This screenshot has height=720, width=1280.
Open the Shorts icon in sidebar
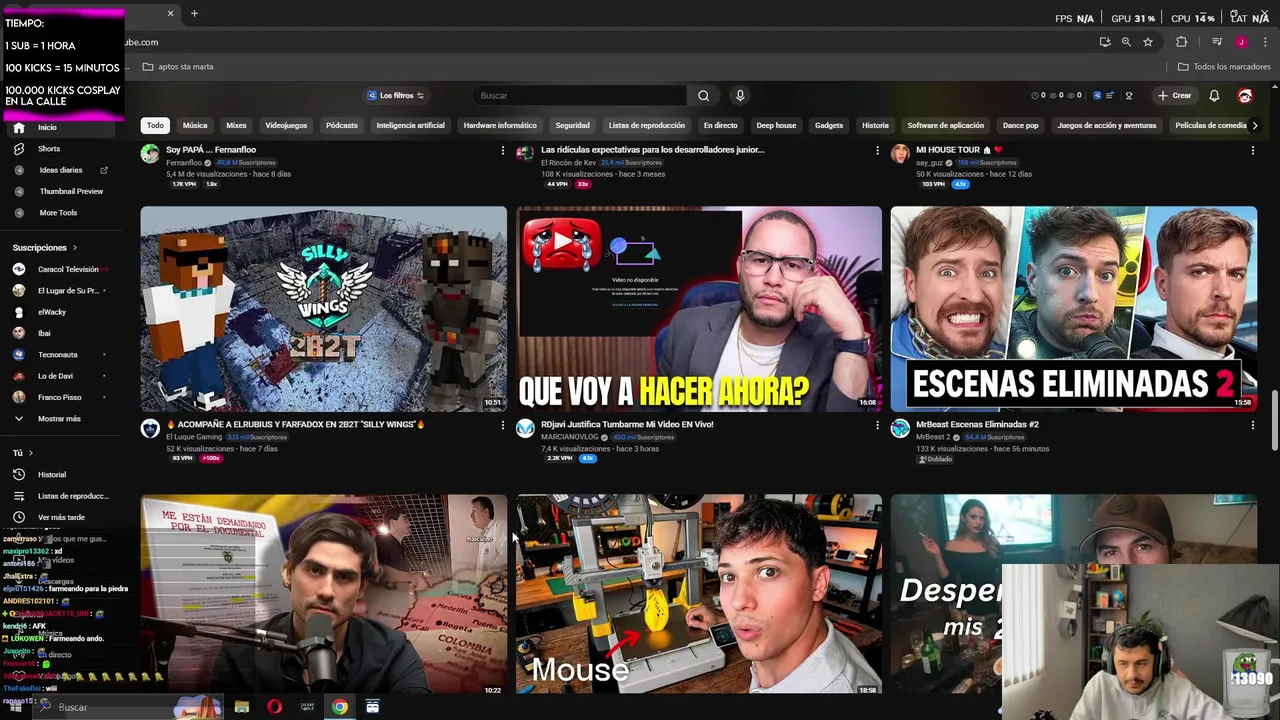[x=19, y=149]
